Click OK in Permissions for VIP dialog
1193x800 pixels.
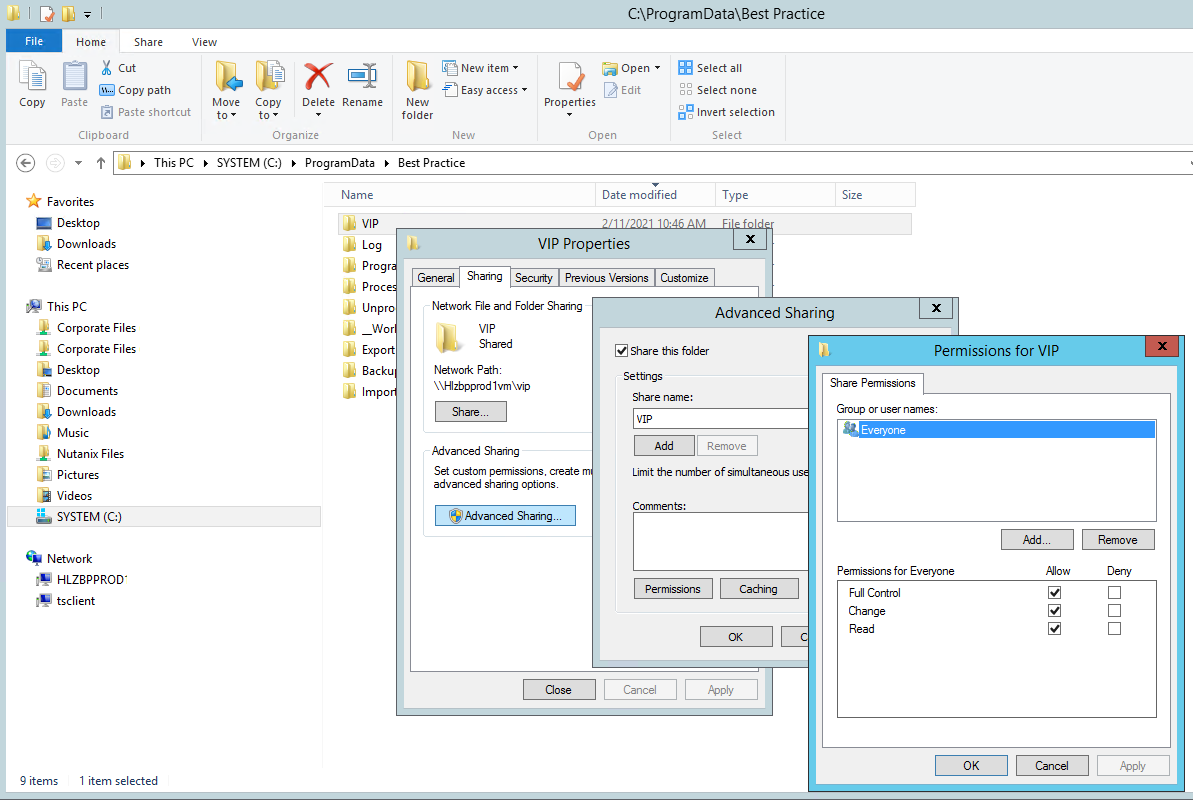pyautogui.click(x=971, y=766)
